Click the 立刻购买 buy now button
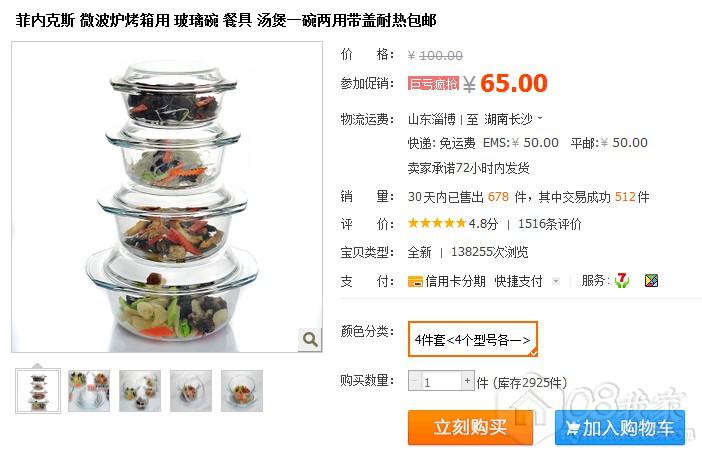Image resolution: width=702 pixels, height=451 pixels. (x=470, y=427)
